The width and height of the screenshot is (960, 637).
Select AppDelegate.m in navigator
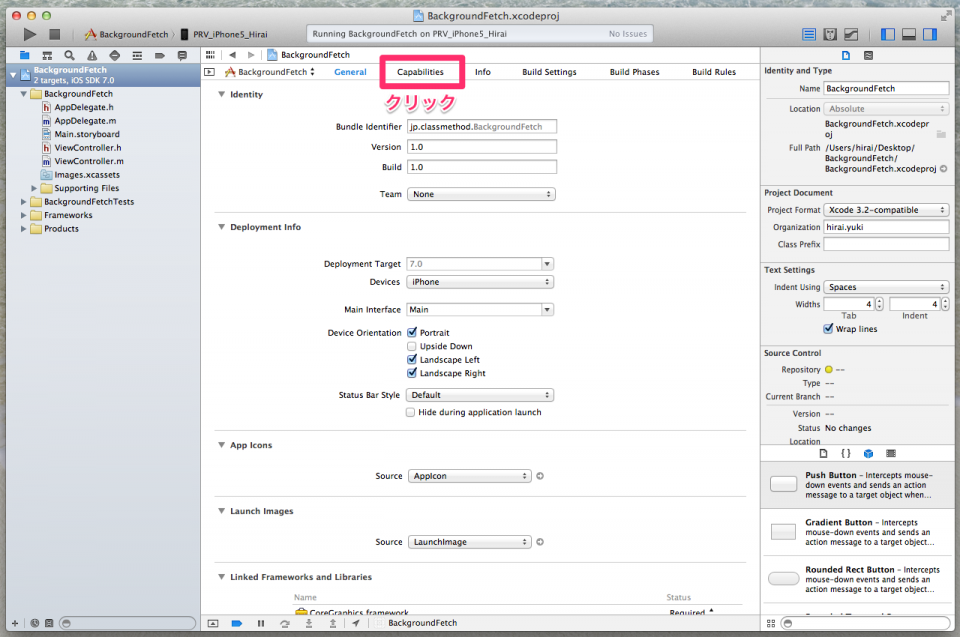[85, 121]
